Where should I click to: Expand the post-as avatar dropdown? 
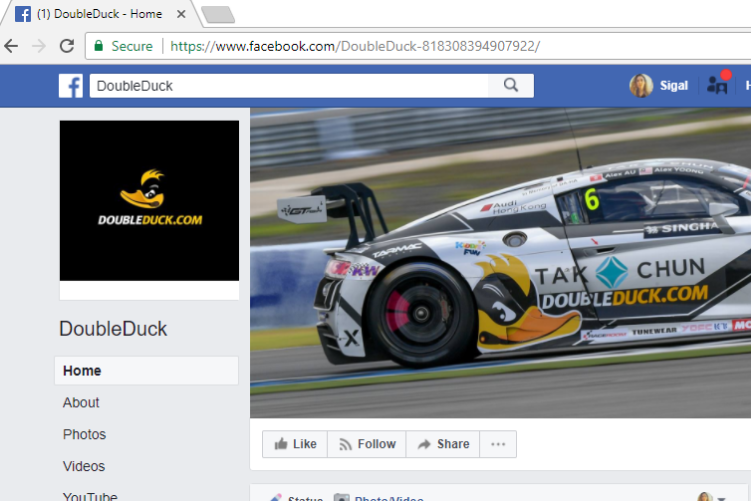click(x=712, y=497)
